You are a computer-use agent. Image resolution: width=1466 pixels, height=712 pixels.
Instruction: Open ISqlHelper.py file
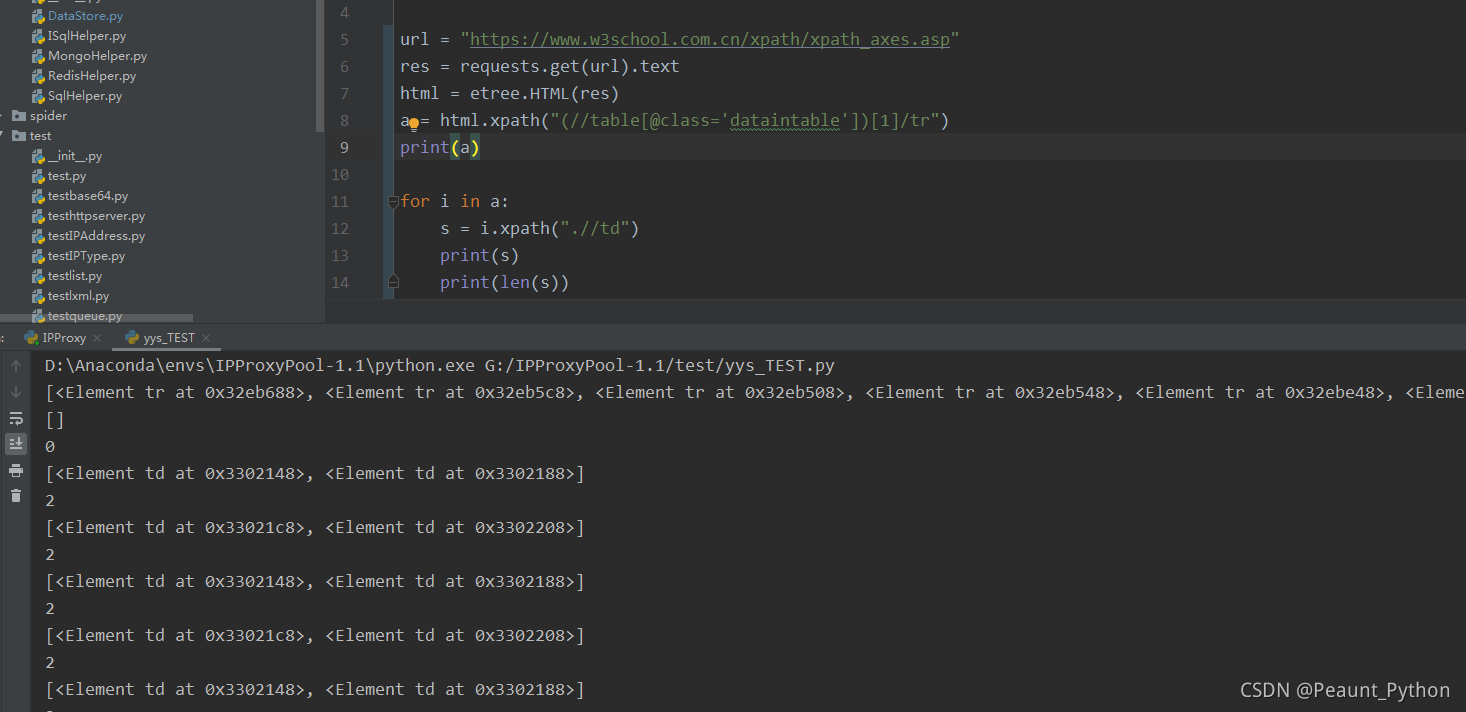pyautogui.click(x=87, y=36)
